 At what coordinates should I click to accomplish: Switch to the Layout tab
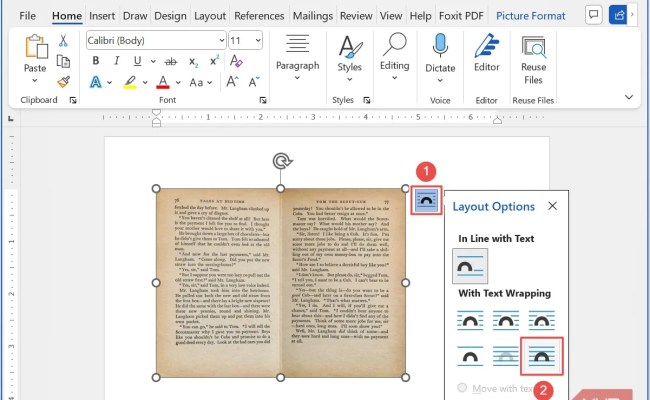(x=210, y=16)
